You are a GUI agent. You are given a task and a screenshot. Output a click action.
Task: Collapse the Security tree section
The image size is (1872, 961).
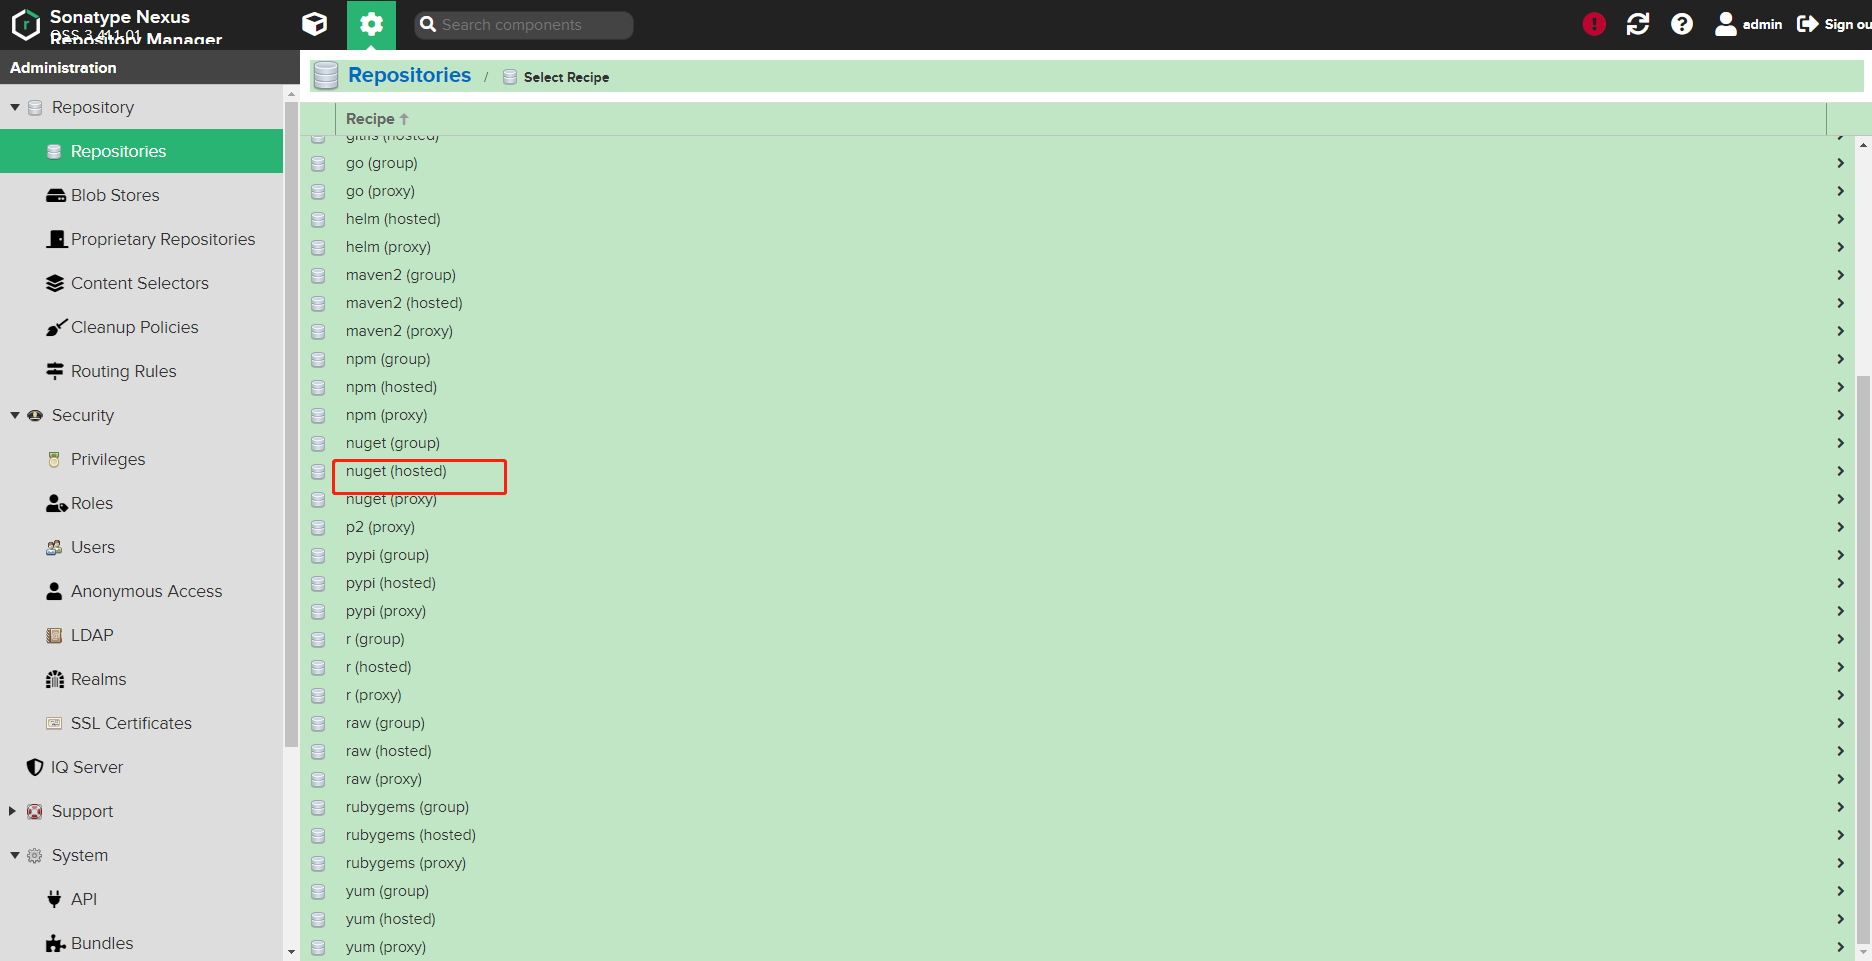pos(15,415)
